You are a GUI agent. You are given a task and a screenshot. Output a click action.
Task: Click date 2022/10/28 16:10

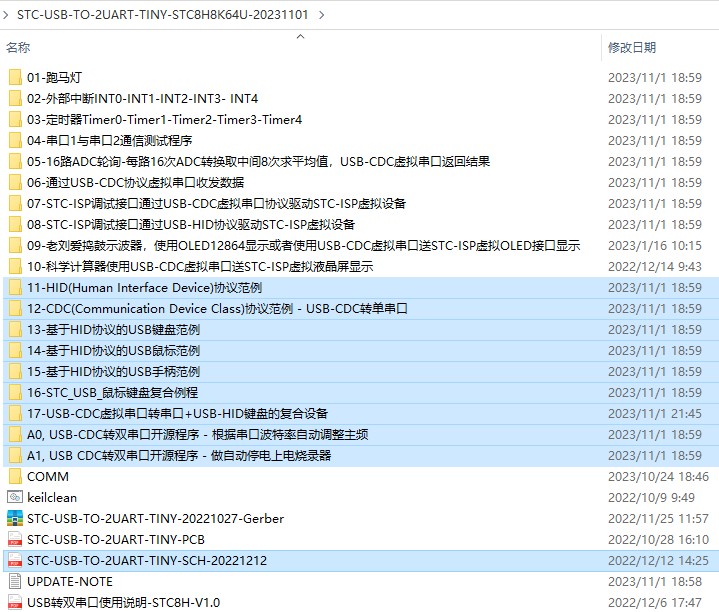coord(658,540)
